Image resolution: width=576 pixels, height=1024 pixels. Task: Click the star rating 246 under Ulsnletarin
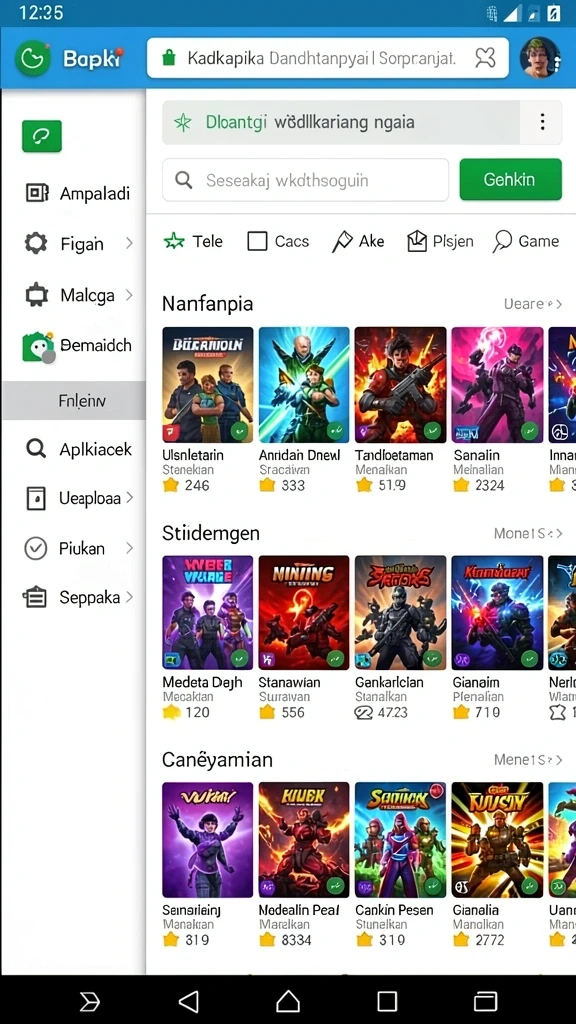[x=186, y=485]
